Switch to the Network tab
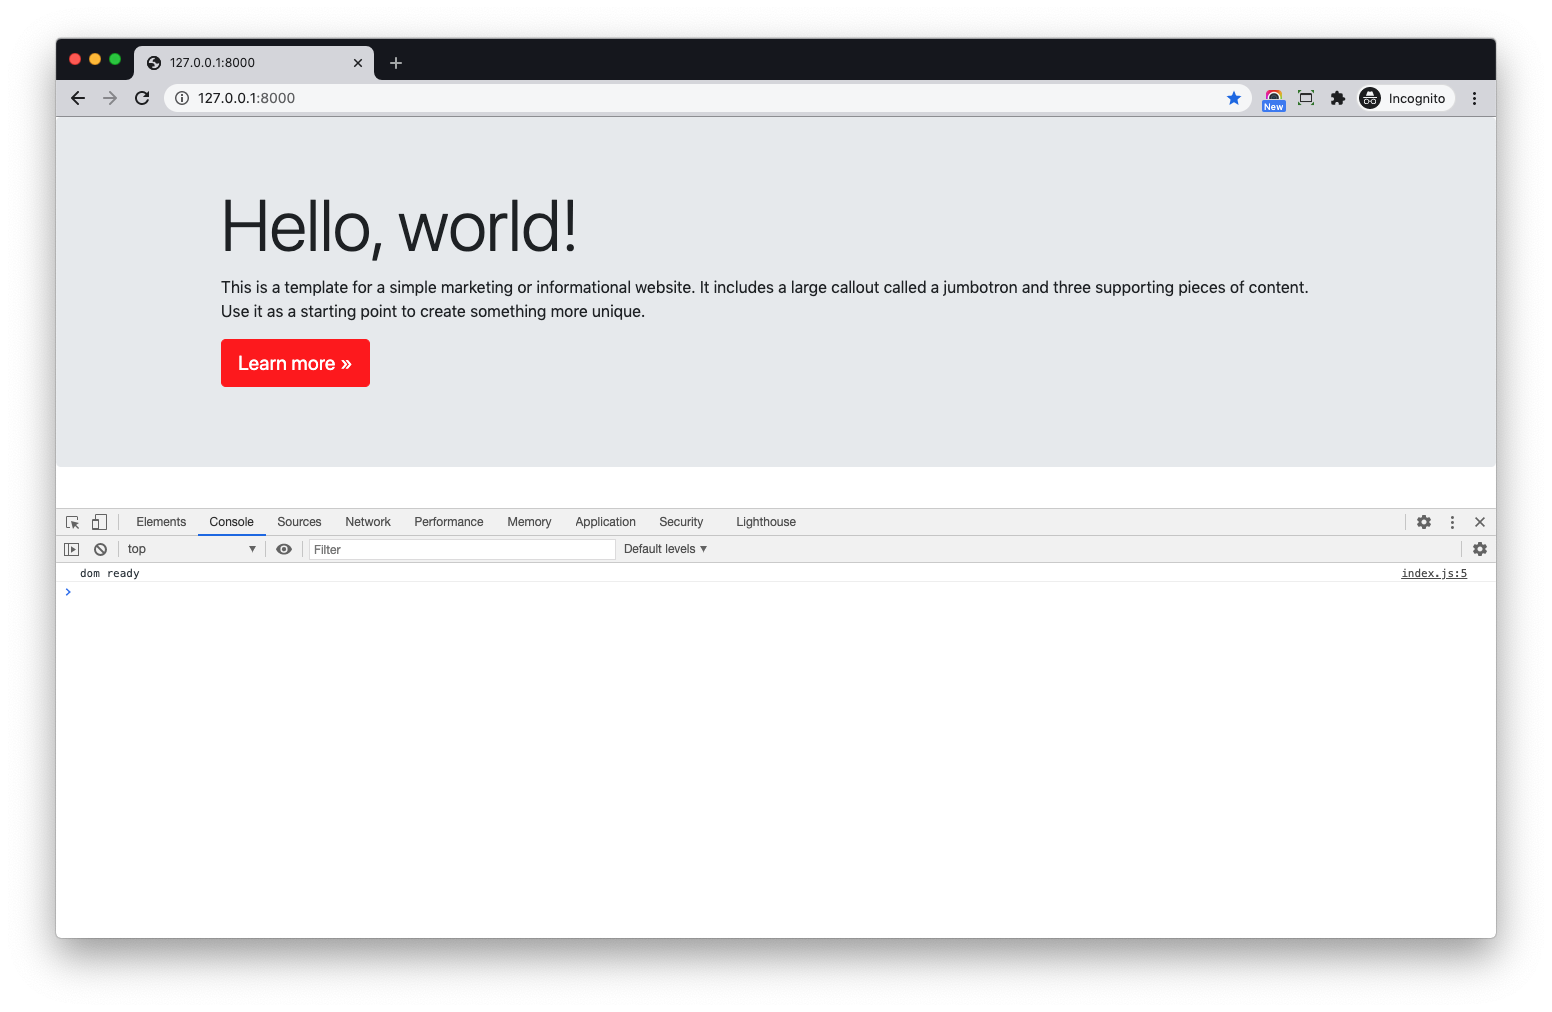This screenshot has width=1552, height=1012. [x=368, y=522]
